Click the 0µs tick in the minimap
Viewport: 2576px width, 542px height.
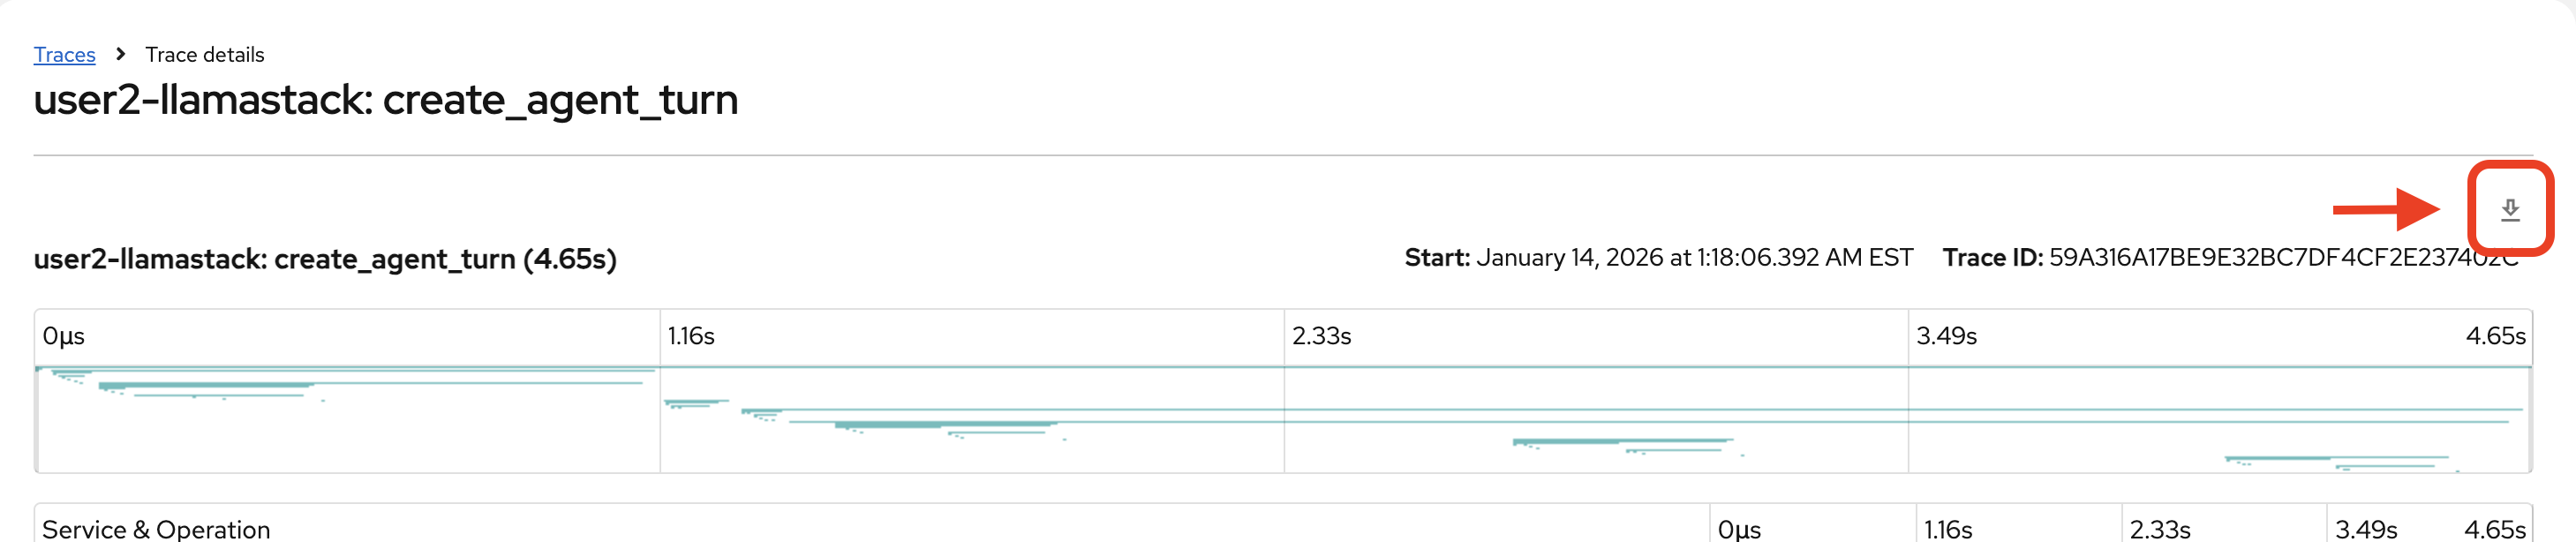[63, 336]
